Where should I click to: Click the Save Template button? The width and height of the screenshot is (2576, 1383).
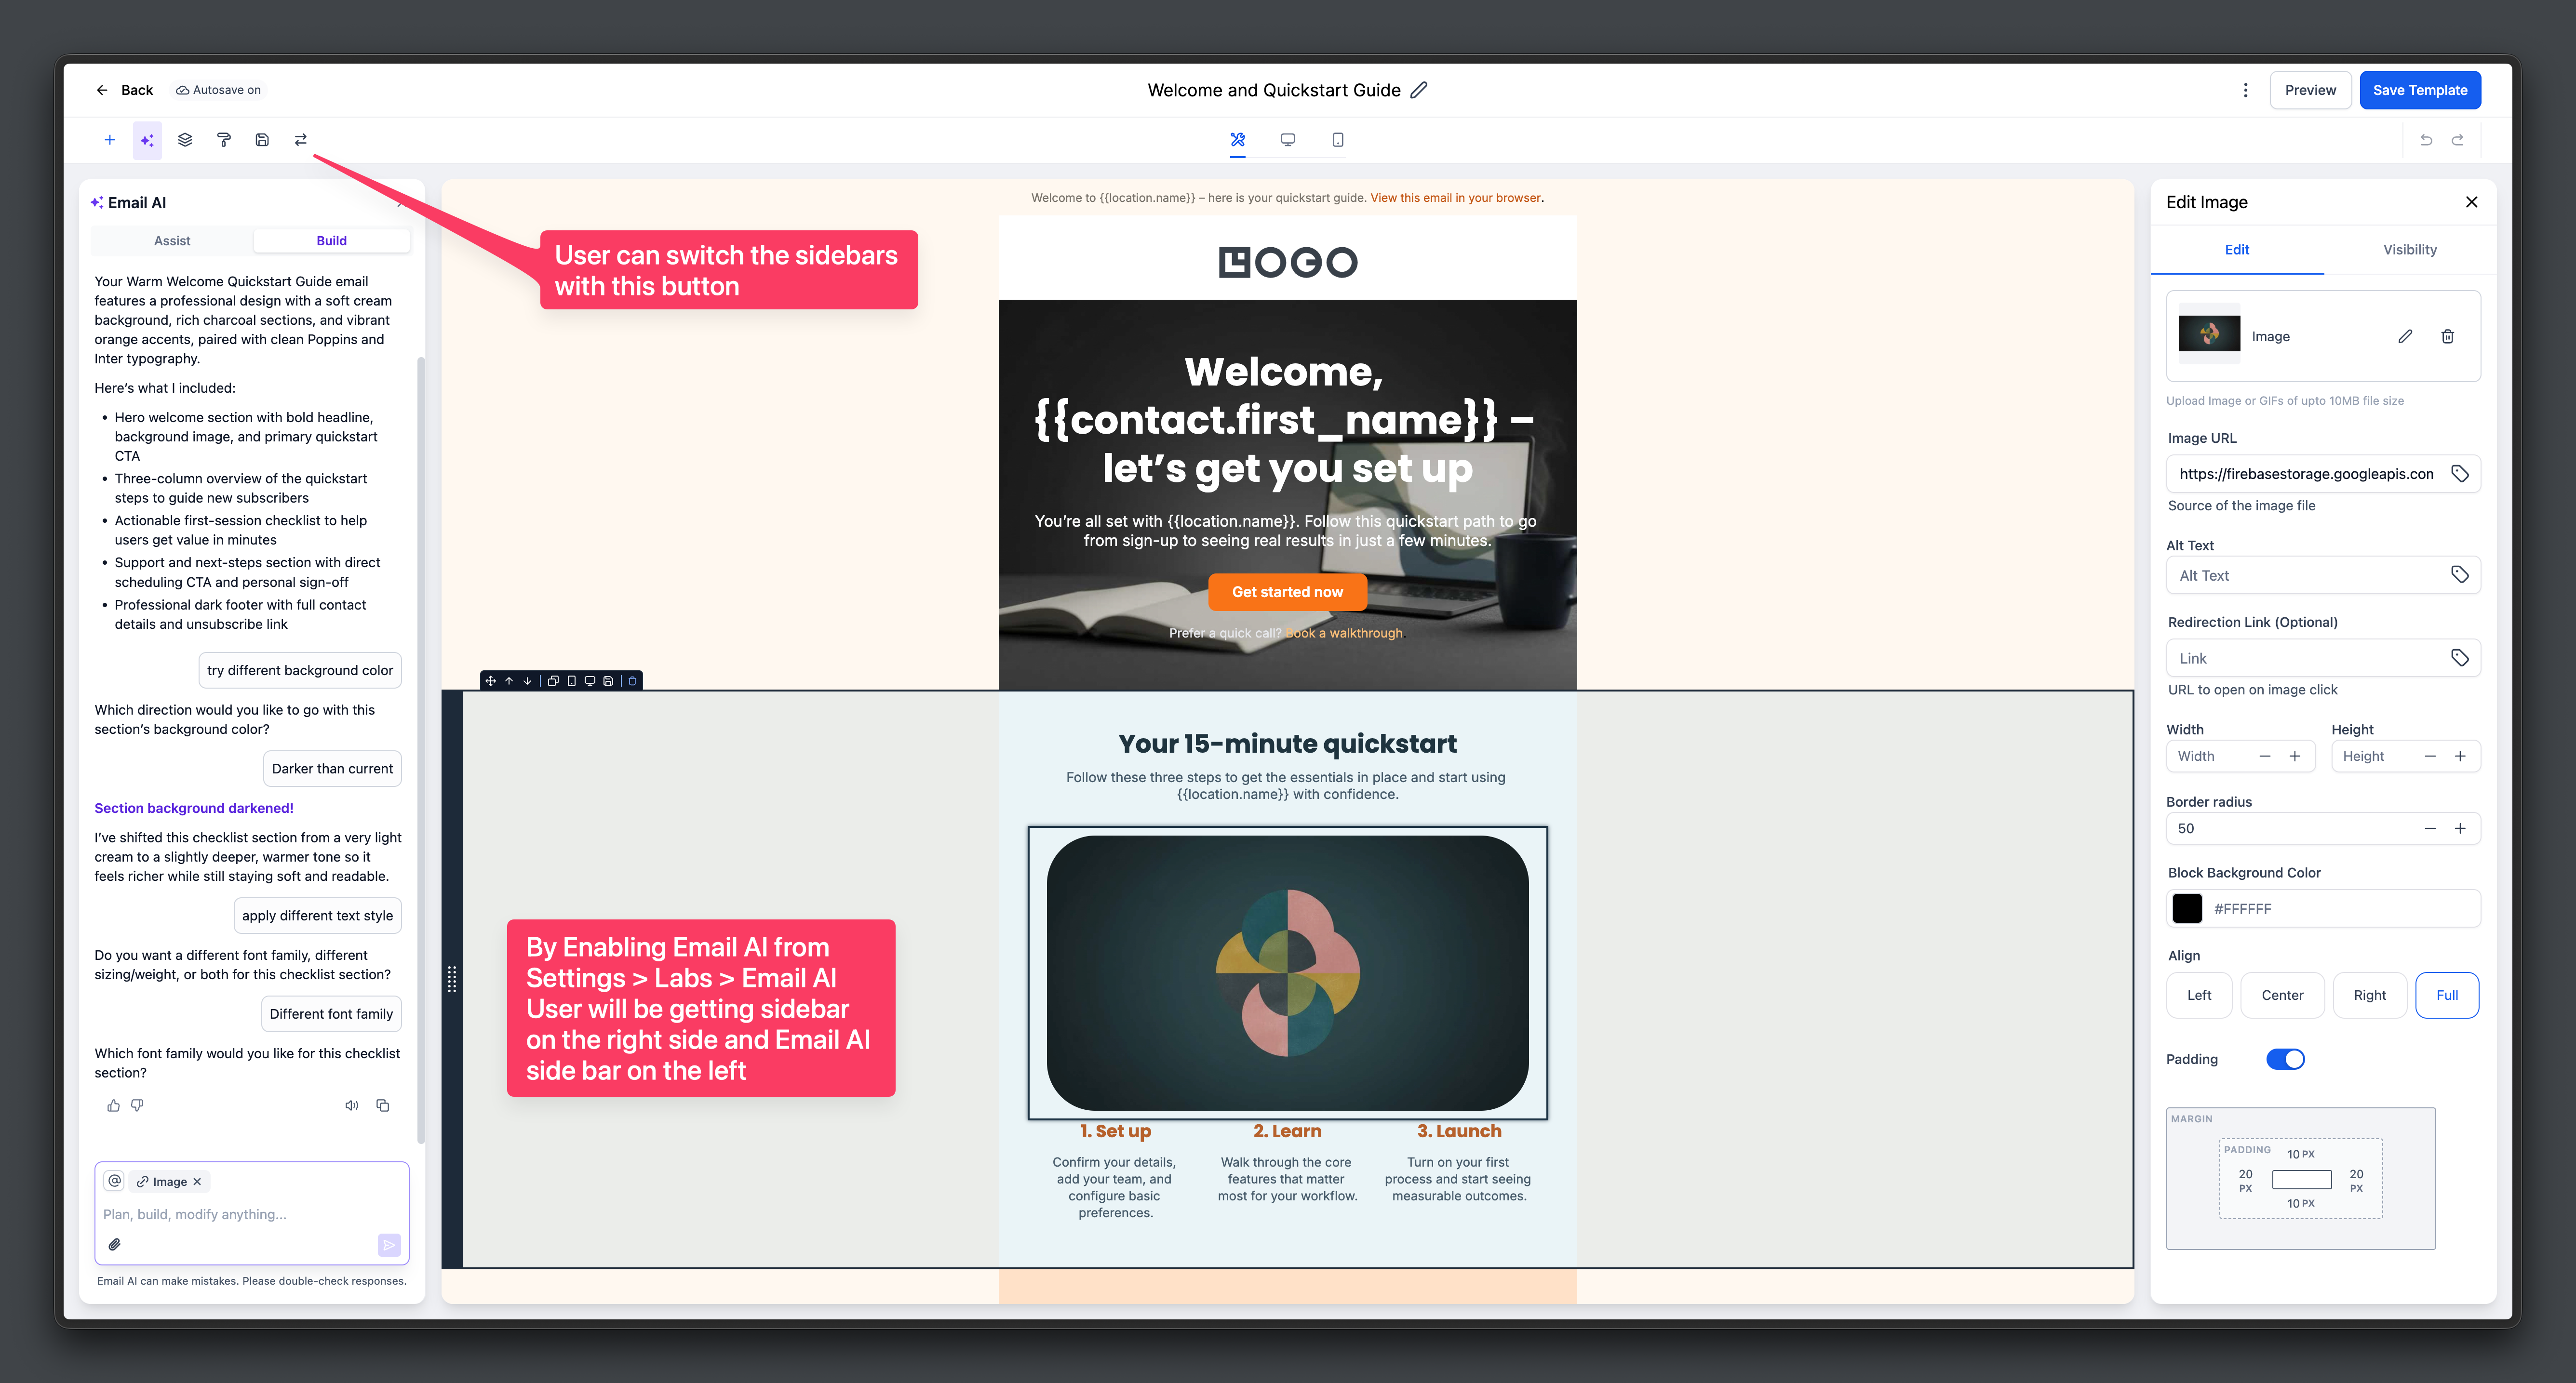point(2420,90)
